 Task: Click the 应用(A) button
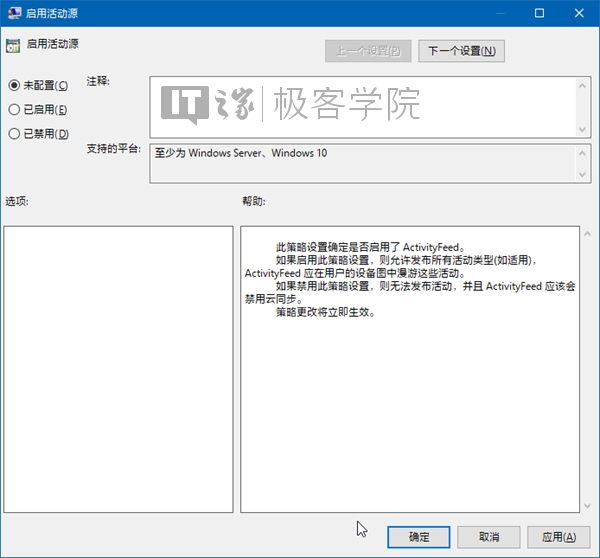click(559, 537)
